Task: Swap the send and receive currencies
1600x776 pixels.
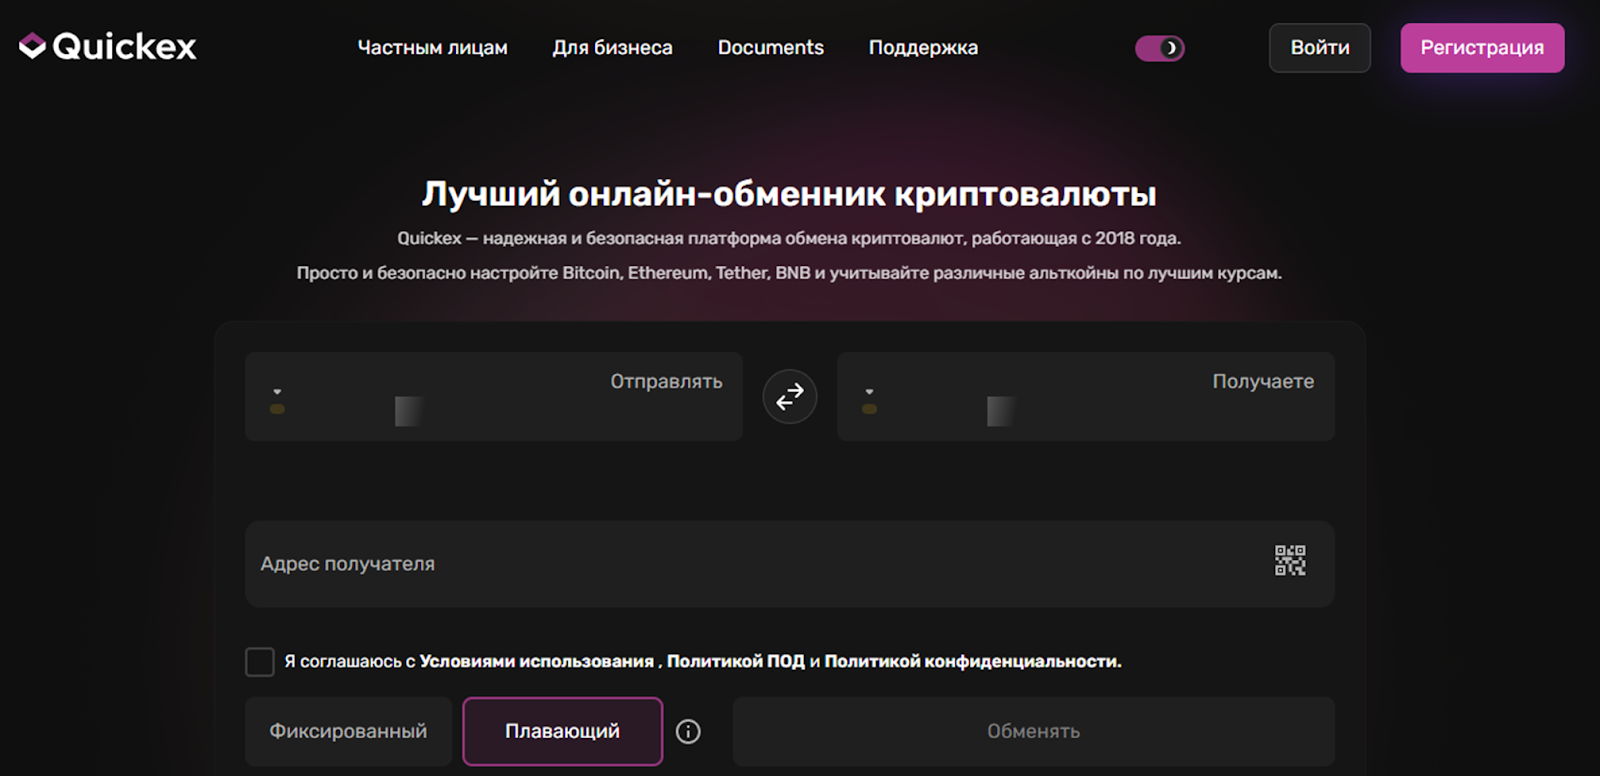Action: [x=790, y=397]
